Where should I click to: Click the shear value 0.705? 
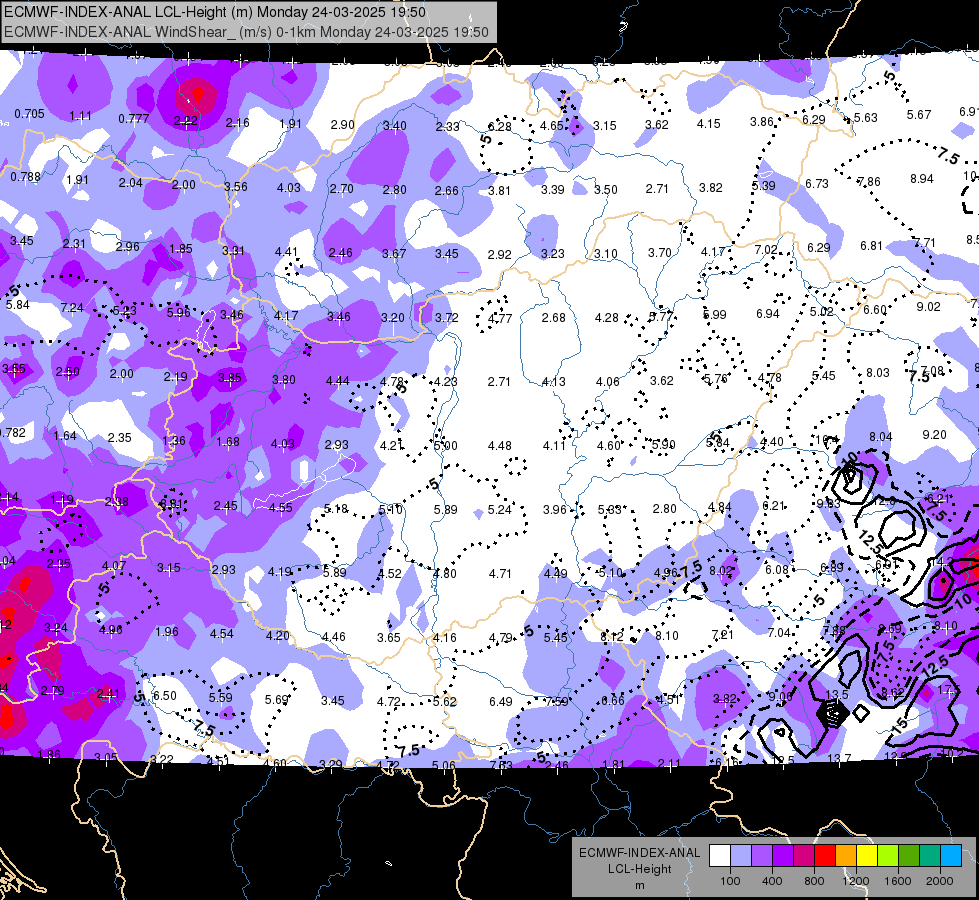(x=29, y=114)
